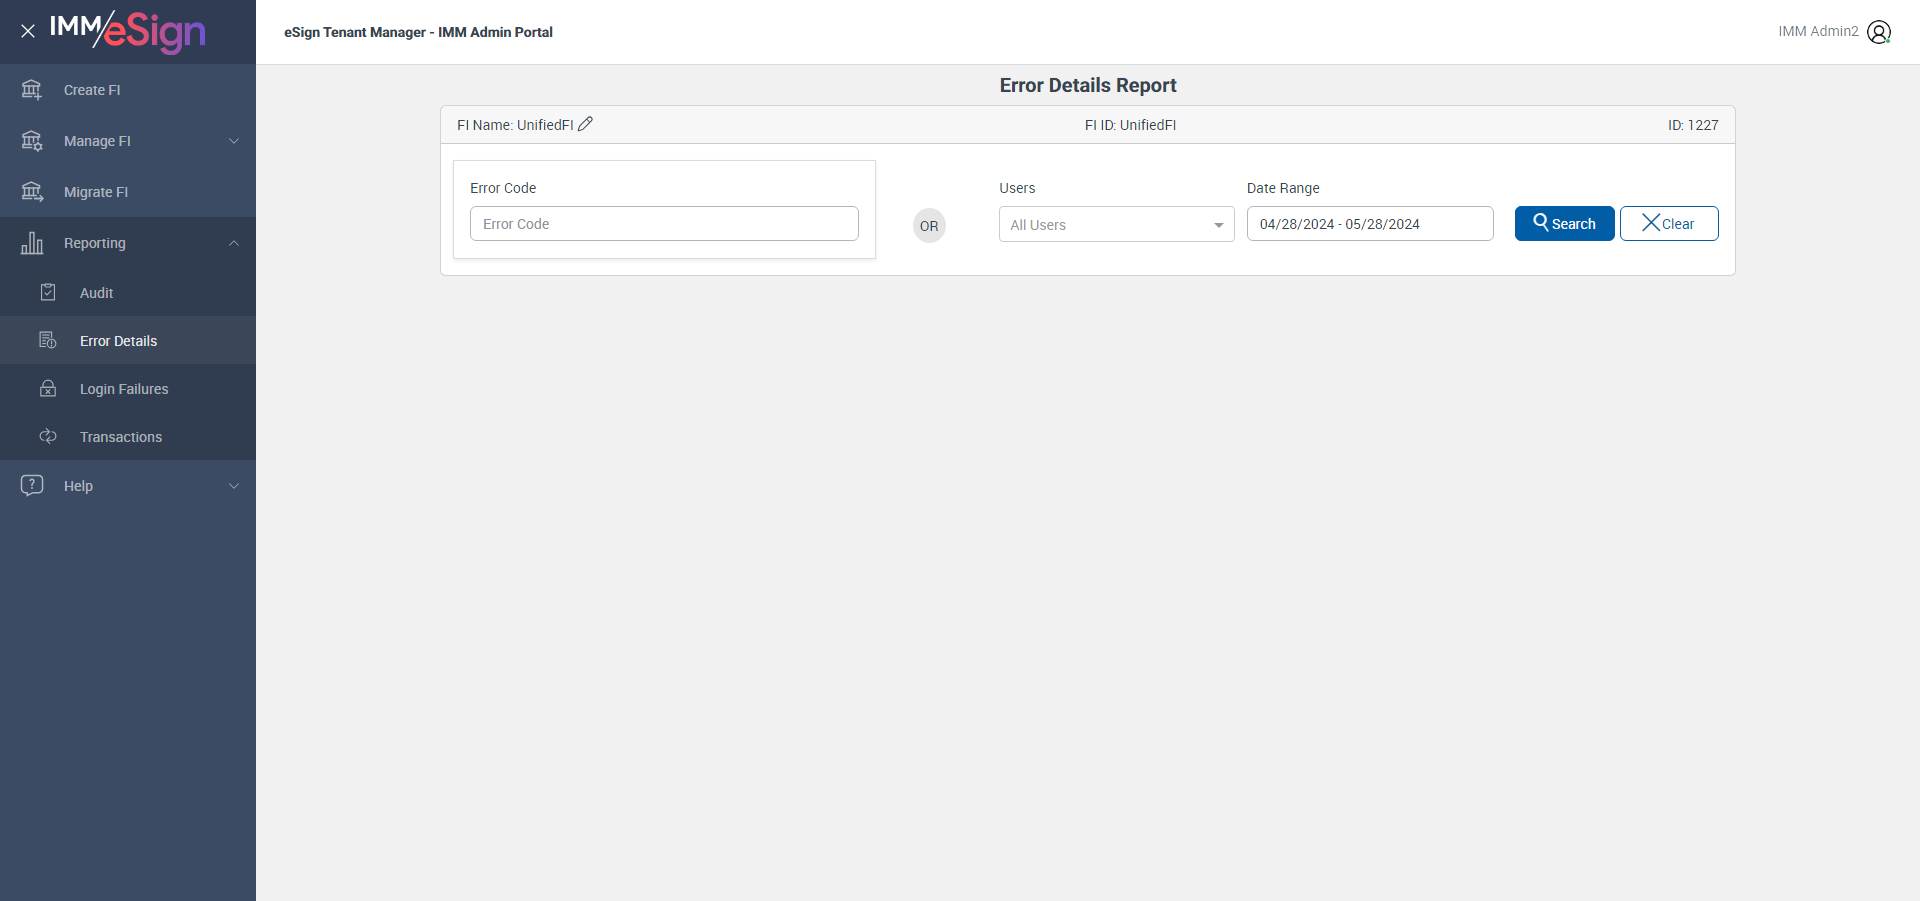This screenshot has width=1920, height=901.
Task: Open the All Users dropdown
Action: [1116, 225]
